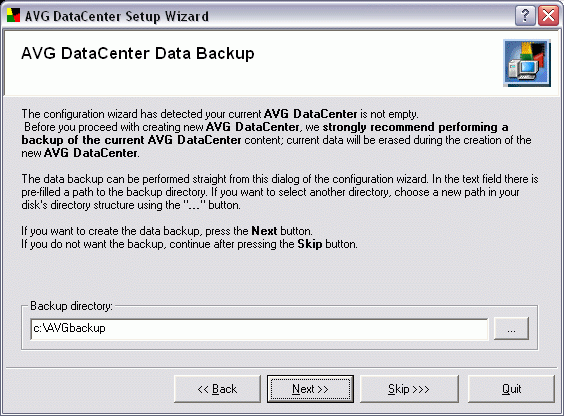Click the bold strongly recommend performing text
564x416 pixels.
tap(415, 127)
